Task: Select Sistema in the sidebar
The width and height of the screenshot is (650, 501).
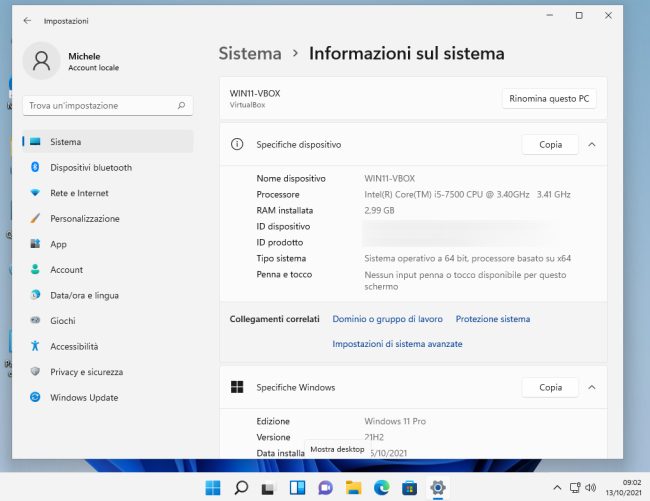Action: [108, 142]
